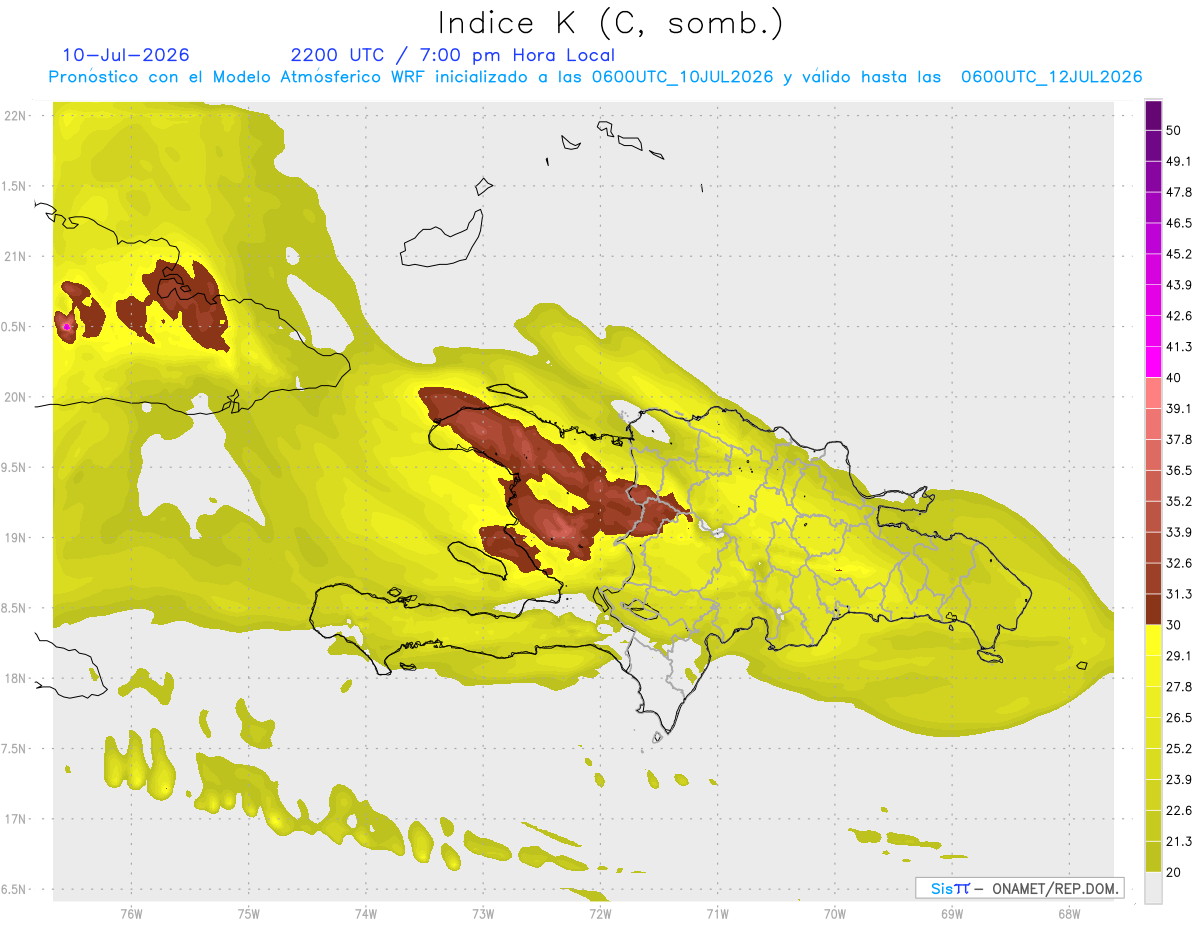Click the "19N" latitude label
Image resolution: width=1200 pixels, height=927 pixels.
[x=15, y=537]
